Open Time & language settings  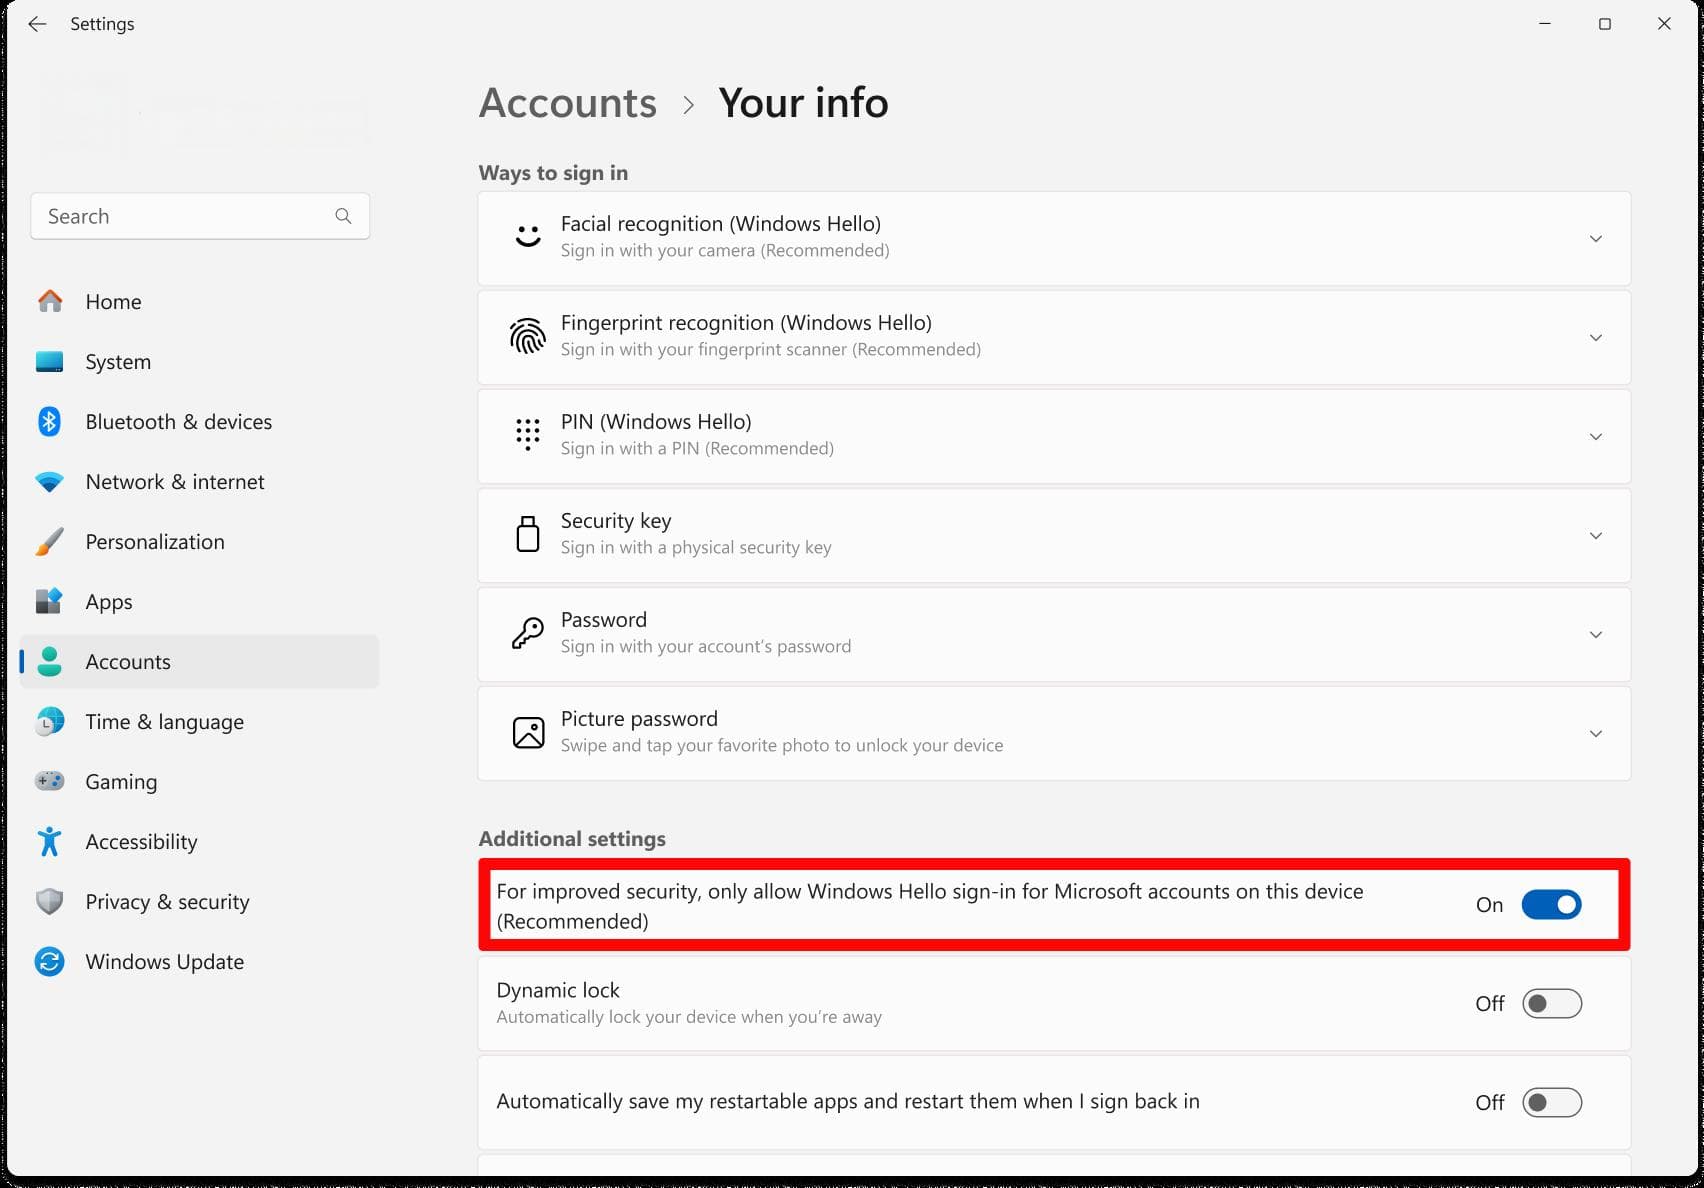pos(200,721)
